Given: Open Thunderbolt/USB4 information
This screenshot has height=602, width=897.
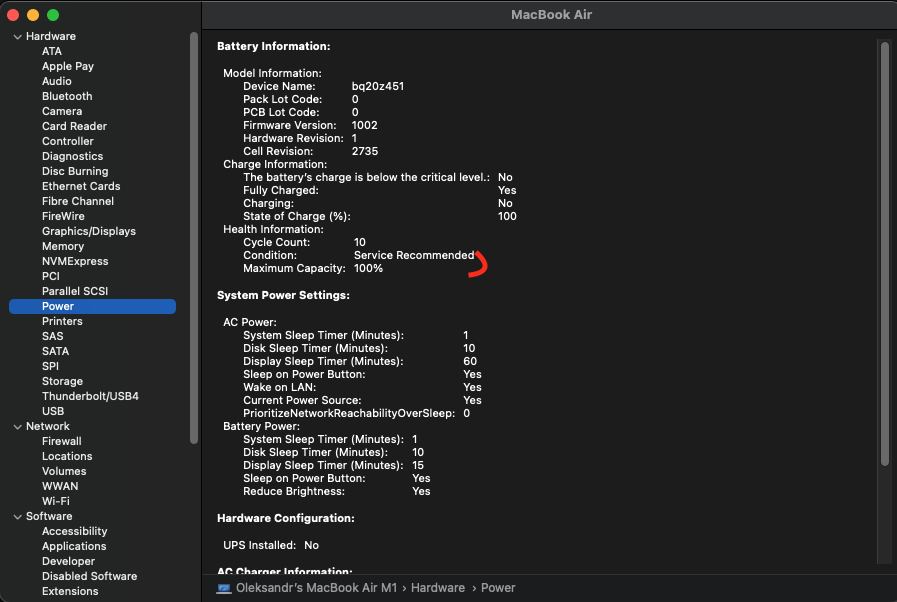Looking at the screenshot, I should 90,396.
